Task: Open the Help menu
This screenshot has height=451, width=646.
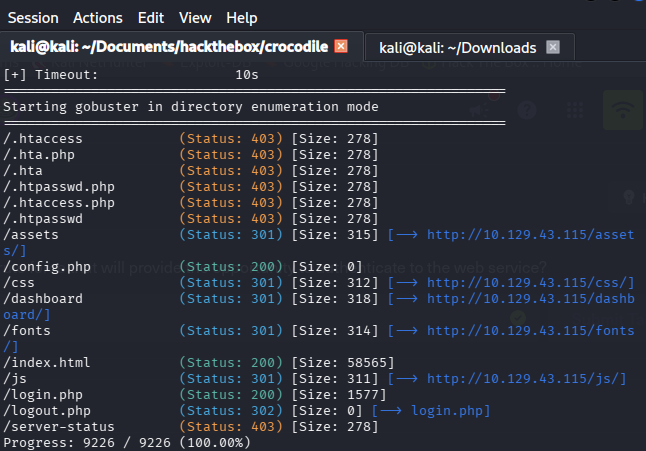Action: [x=241, y=18]
